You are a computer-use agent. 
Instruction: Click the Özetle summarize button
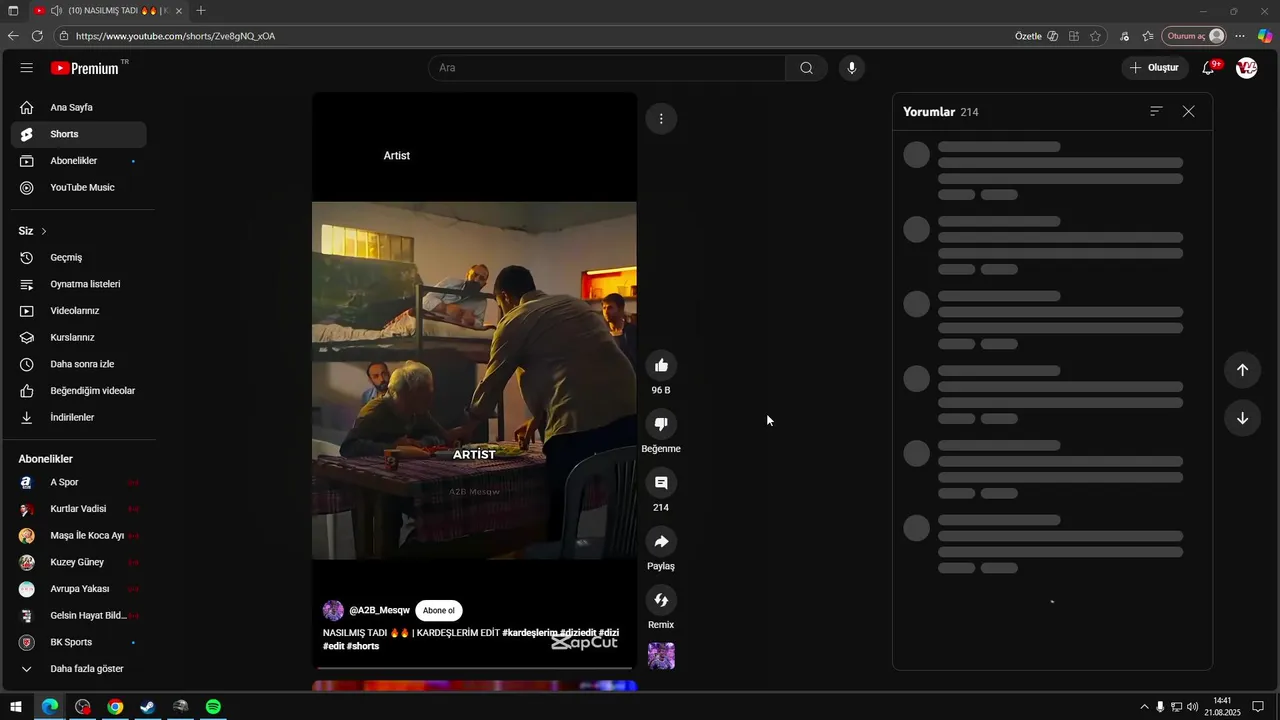[1036, 36]
